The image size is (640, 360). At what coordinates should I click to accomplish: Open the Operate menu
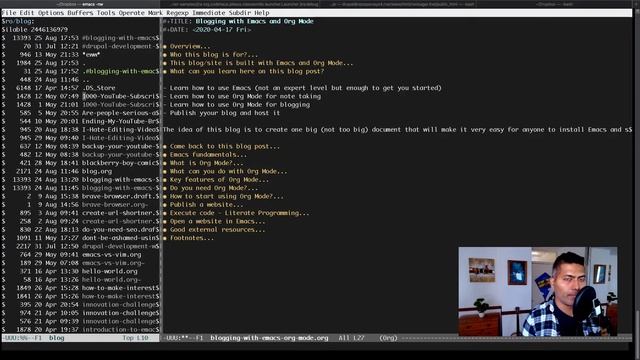[131, 13]
